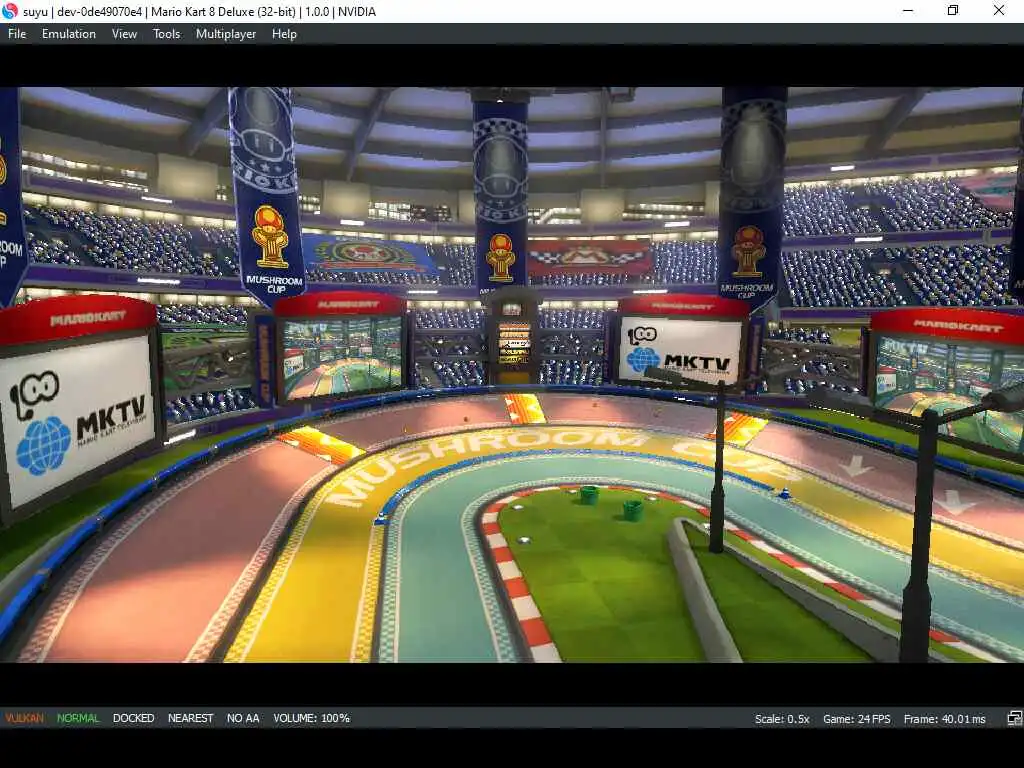
Task: Click the Scale: 0.5x status text
Action: coord(782,719)
